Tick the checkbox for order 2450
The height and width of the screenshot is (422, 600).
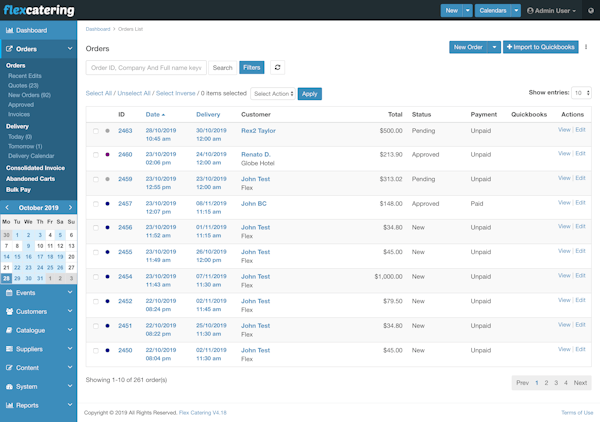(96, 350)
